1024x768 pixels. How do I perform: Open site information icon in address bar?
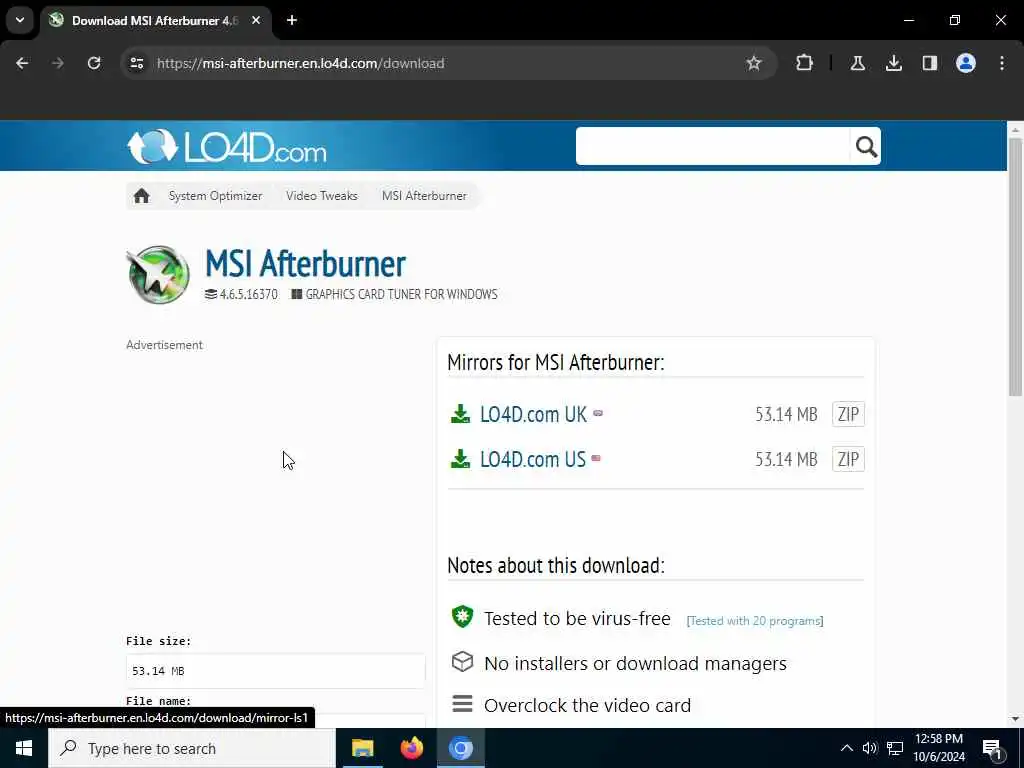click(136, 63)
